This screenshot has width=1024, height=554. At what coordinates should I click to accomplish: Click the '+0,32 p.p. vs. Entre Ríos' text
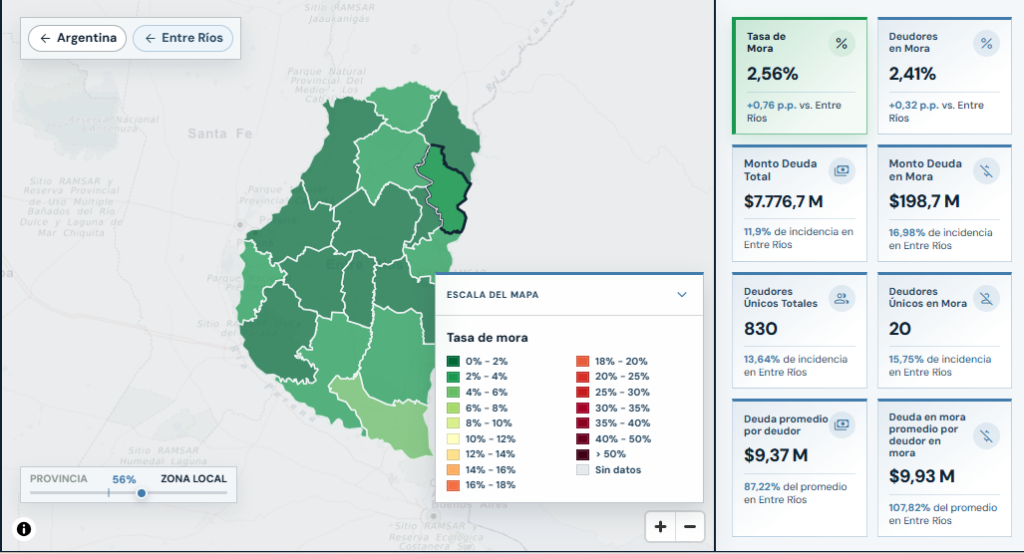point(936,112)
